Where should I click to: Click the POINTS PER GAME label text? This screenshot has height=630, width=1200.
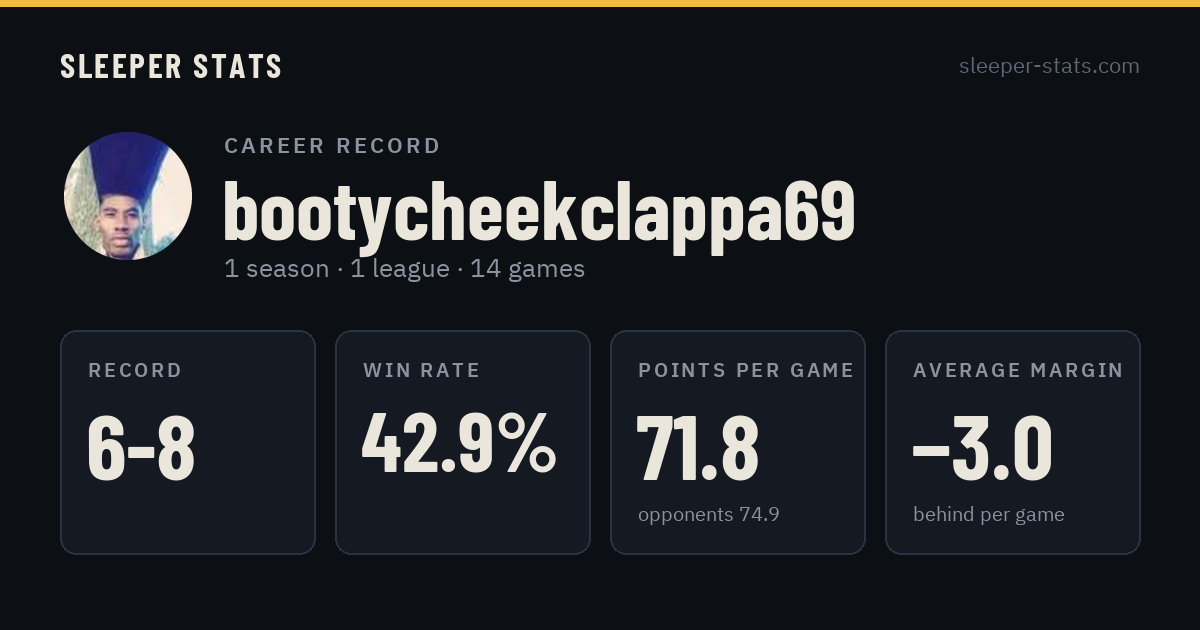tap(746, 371)
